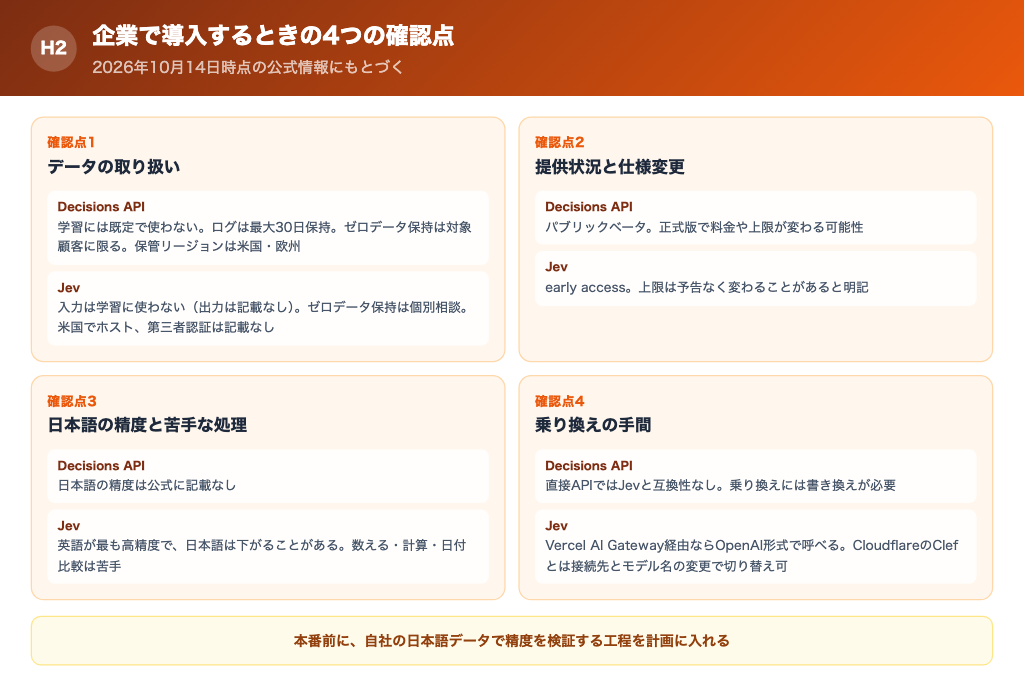
Task: Click the text starting パブリックベータ
Action: (704, 227)
